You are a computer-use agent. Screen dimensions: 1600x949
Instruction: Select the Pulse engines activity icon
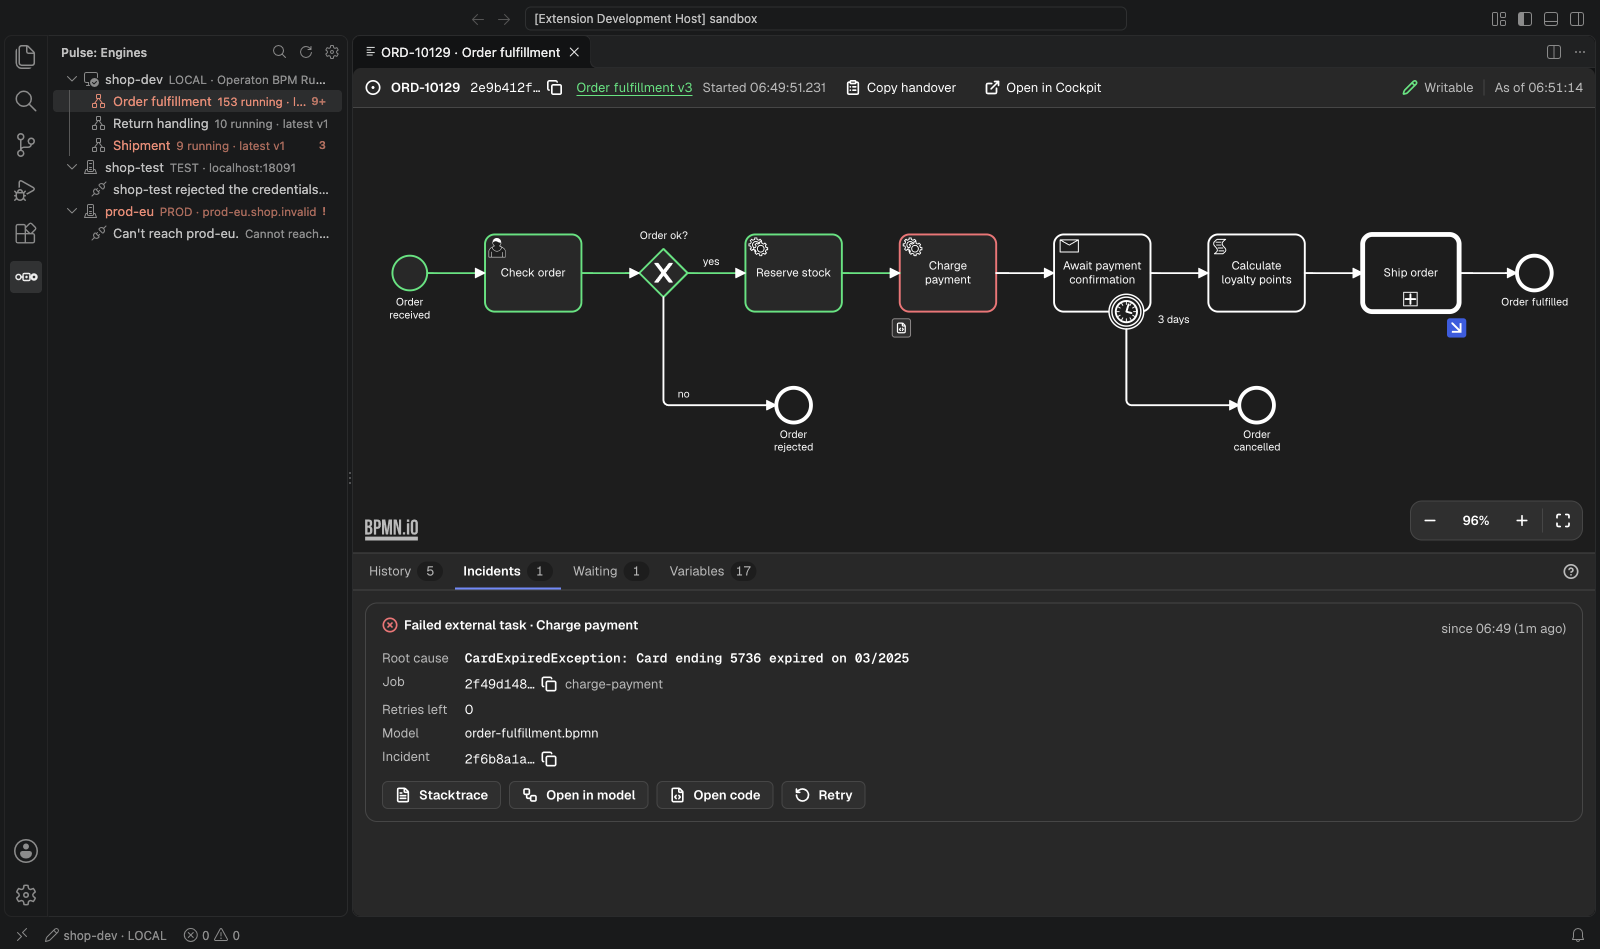[26, 277]
